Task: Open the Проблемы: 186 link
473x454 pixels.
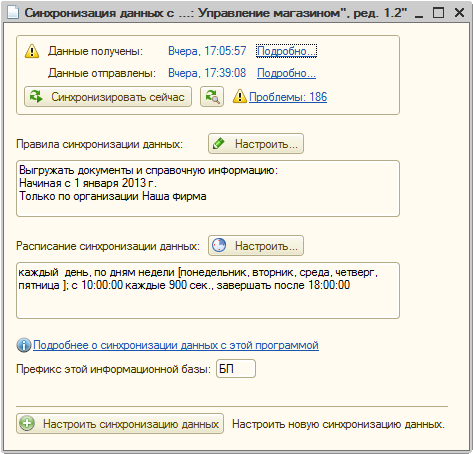Action: coord(288,97)
